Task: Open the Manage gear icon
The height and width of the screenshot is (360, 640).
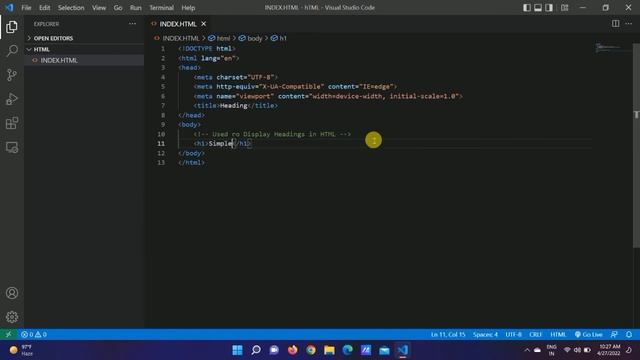Action: pos(12,317)
